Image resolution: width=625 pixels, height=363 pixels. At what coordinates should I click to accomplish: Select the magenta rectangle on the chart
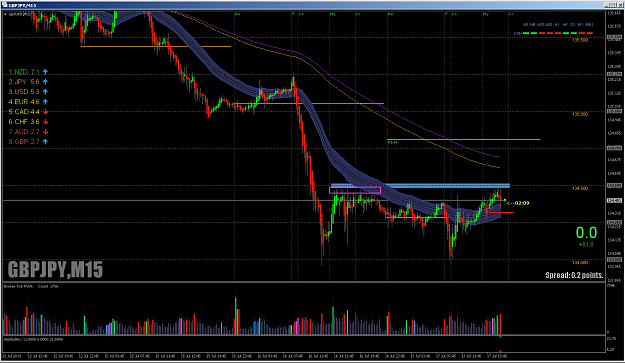[x=355, y=190]
